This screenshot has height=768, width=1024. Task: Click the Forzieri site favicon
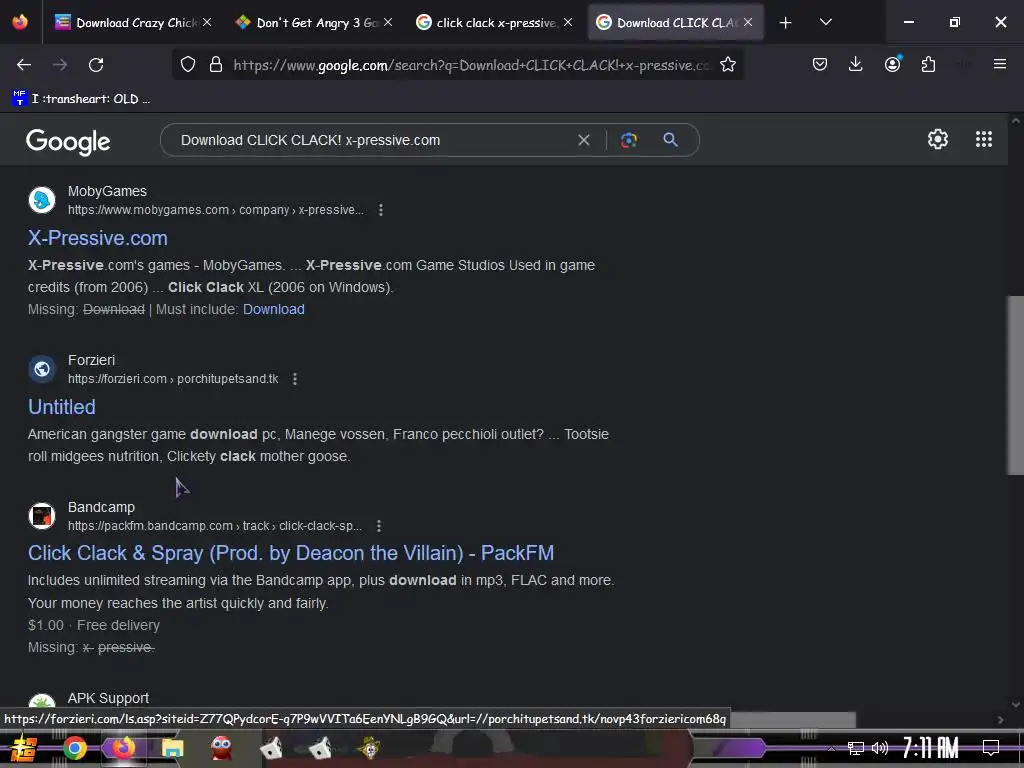click(42, 369)
